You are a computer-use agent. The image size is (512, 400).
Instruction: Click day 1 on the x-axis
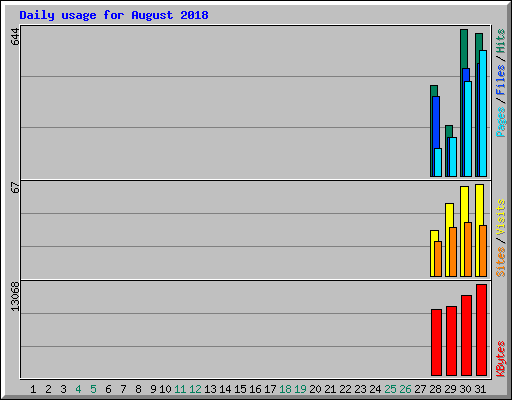click(33, 389)
